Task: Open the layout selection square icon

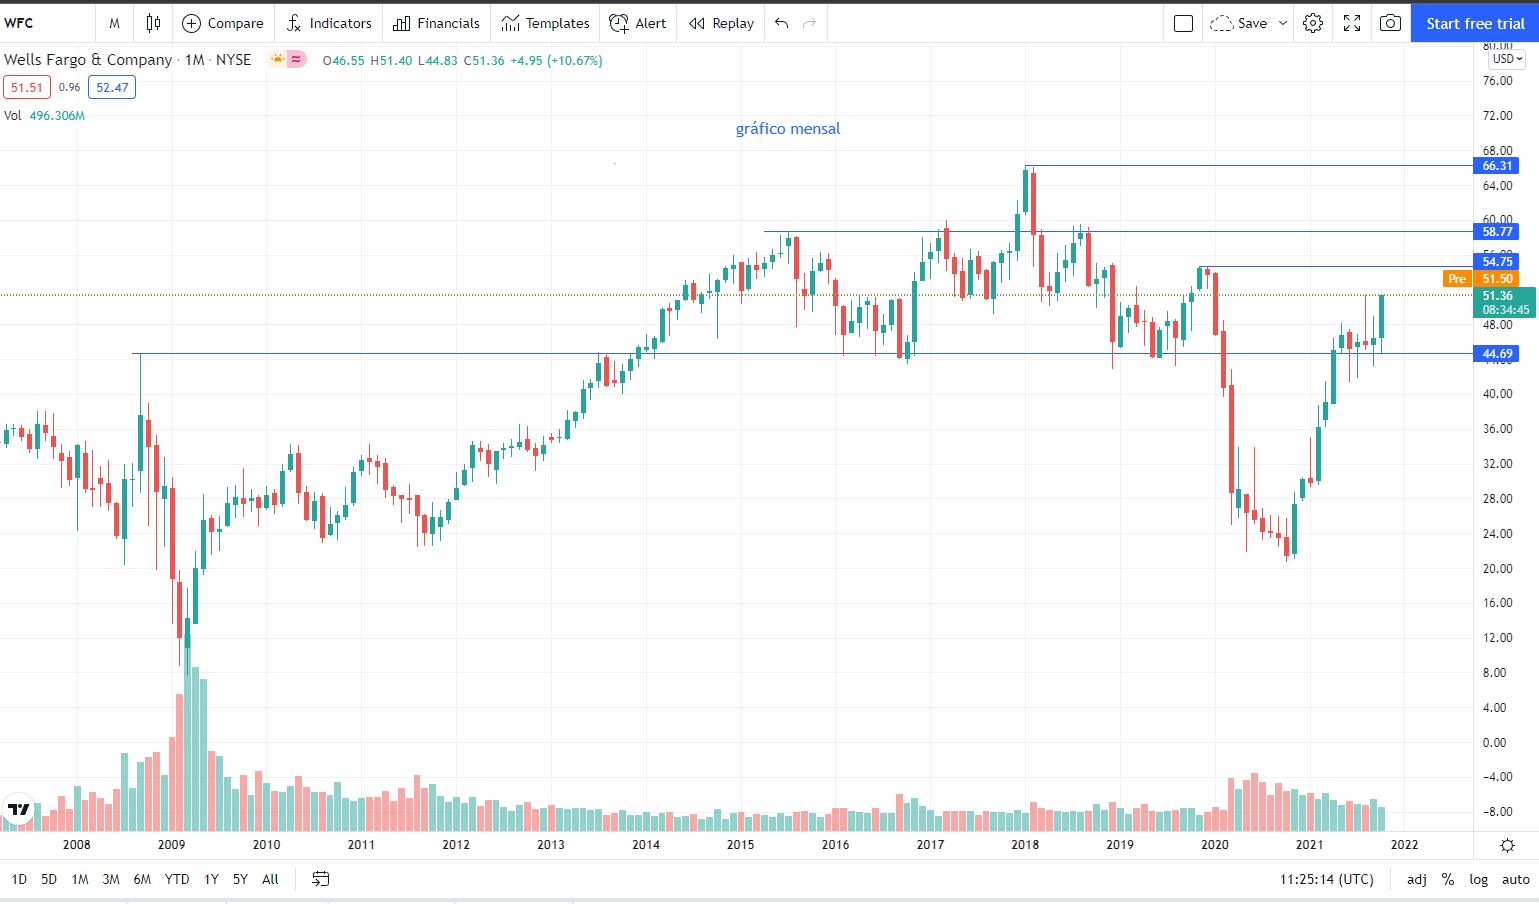Action: [x=1183, y=23]
